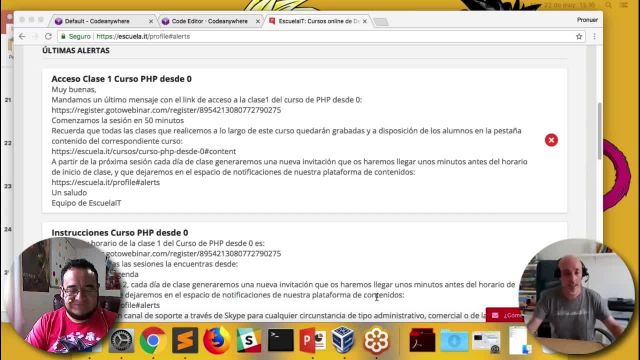Open a new browser tab
640x360 pixels.
click(381, 22)
